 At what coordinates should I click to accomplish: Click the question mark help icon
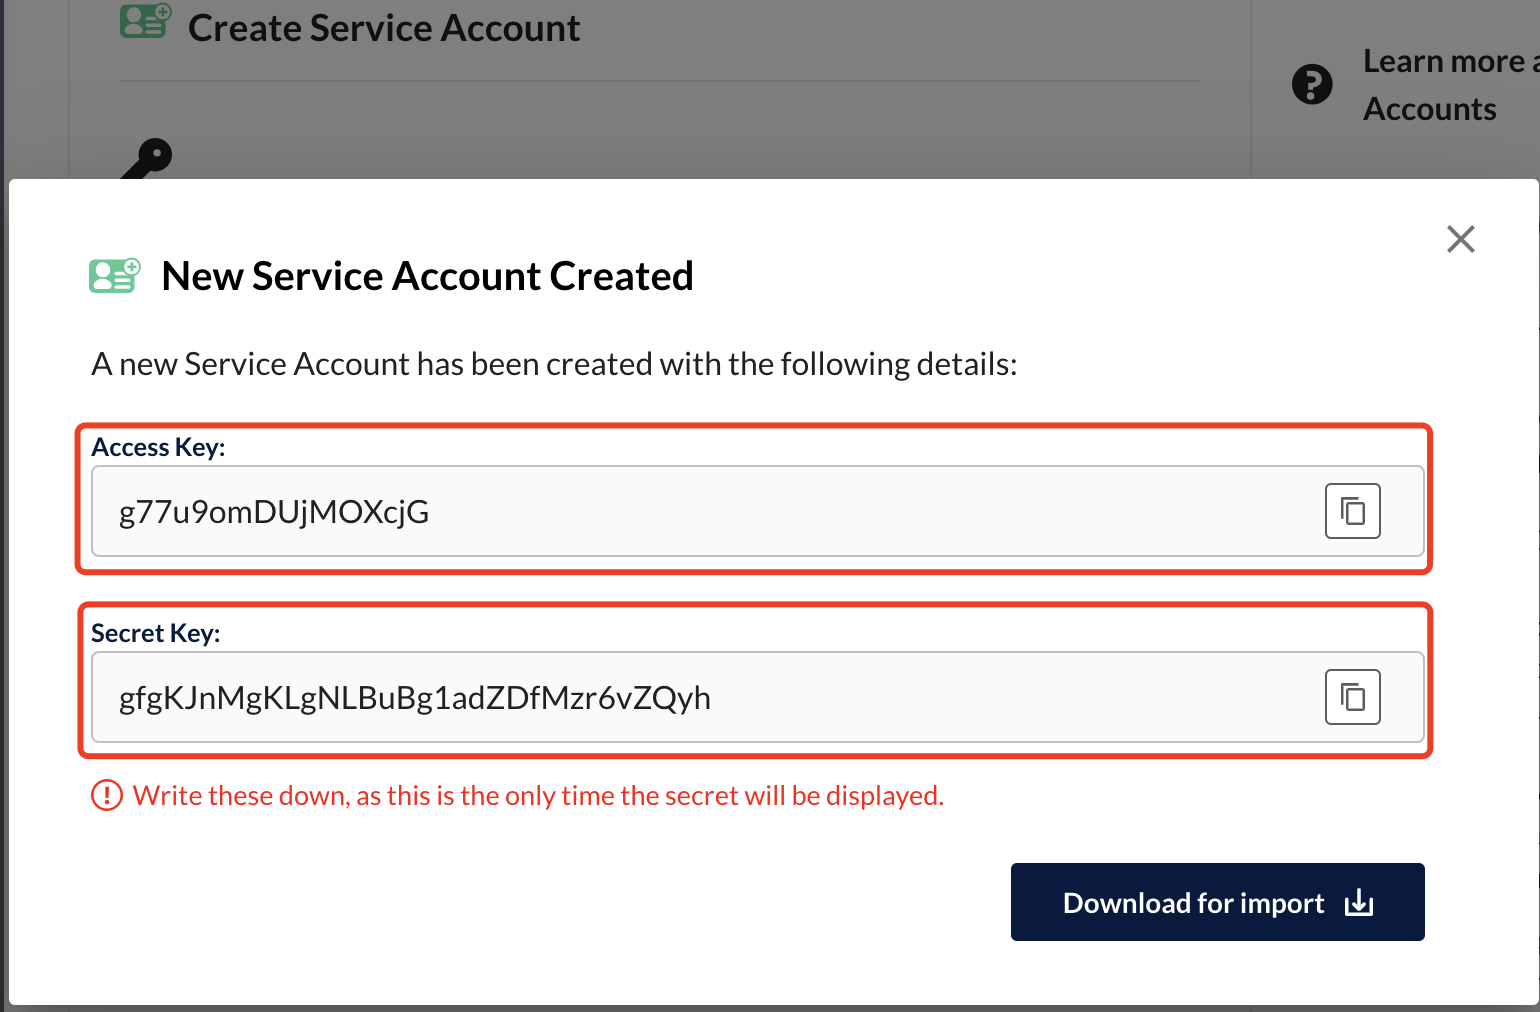click(1312, 84)
